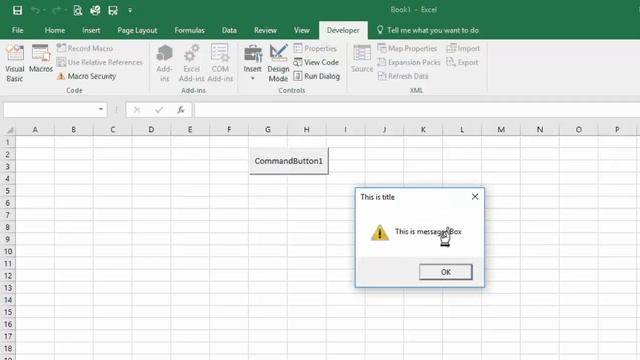Image resolution: width=640 pixels, height=360 pixels.
Task: Undo the last action
Action: coord(36,10)
